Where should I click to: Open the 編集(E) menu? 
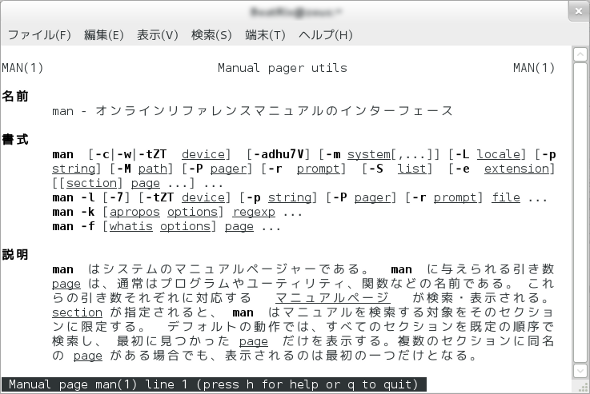coord(104,35)
